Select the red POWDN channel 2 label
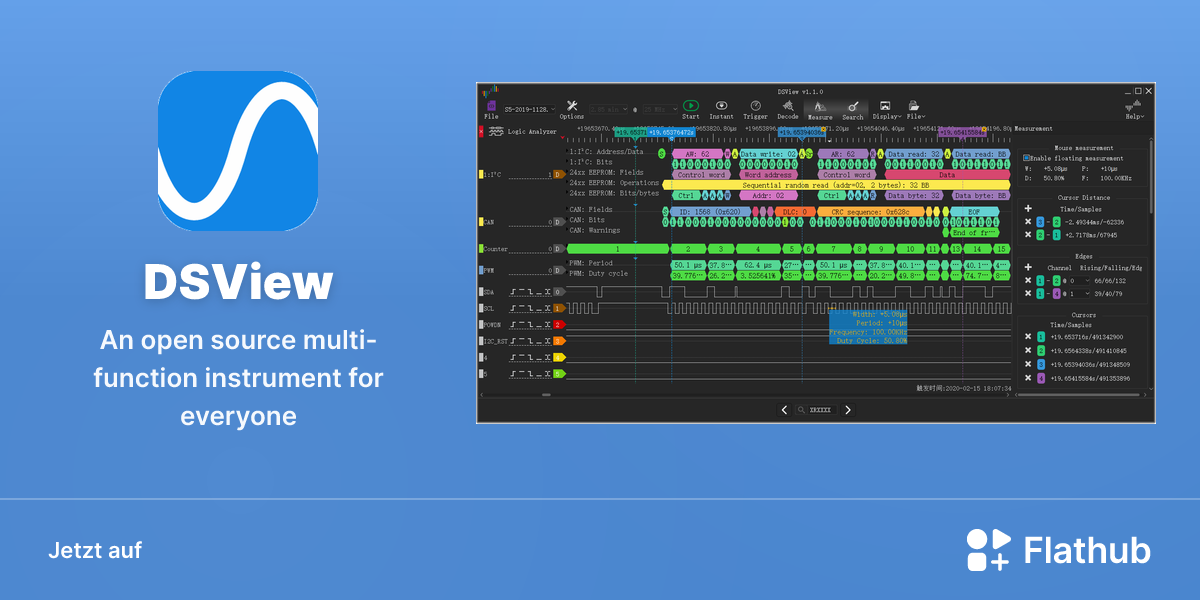 coord(558,324)
